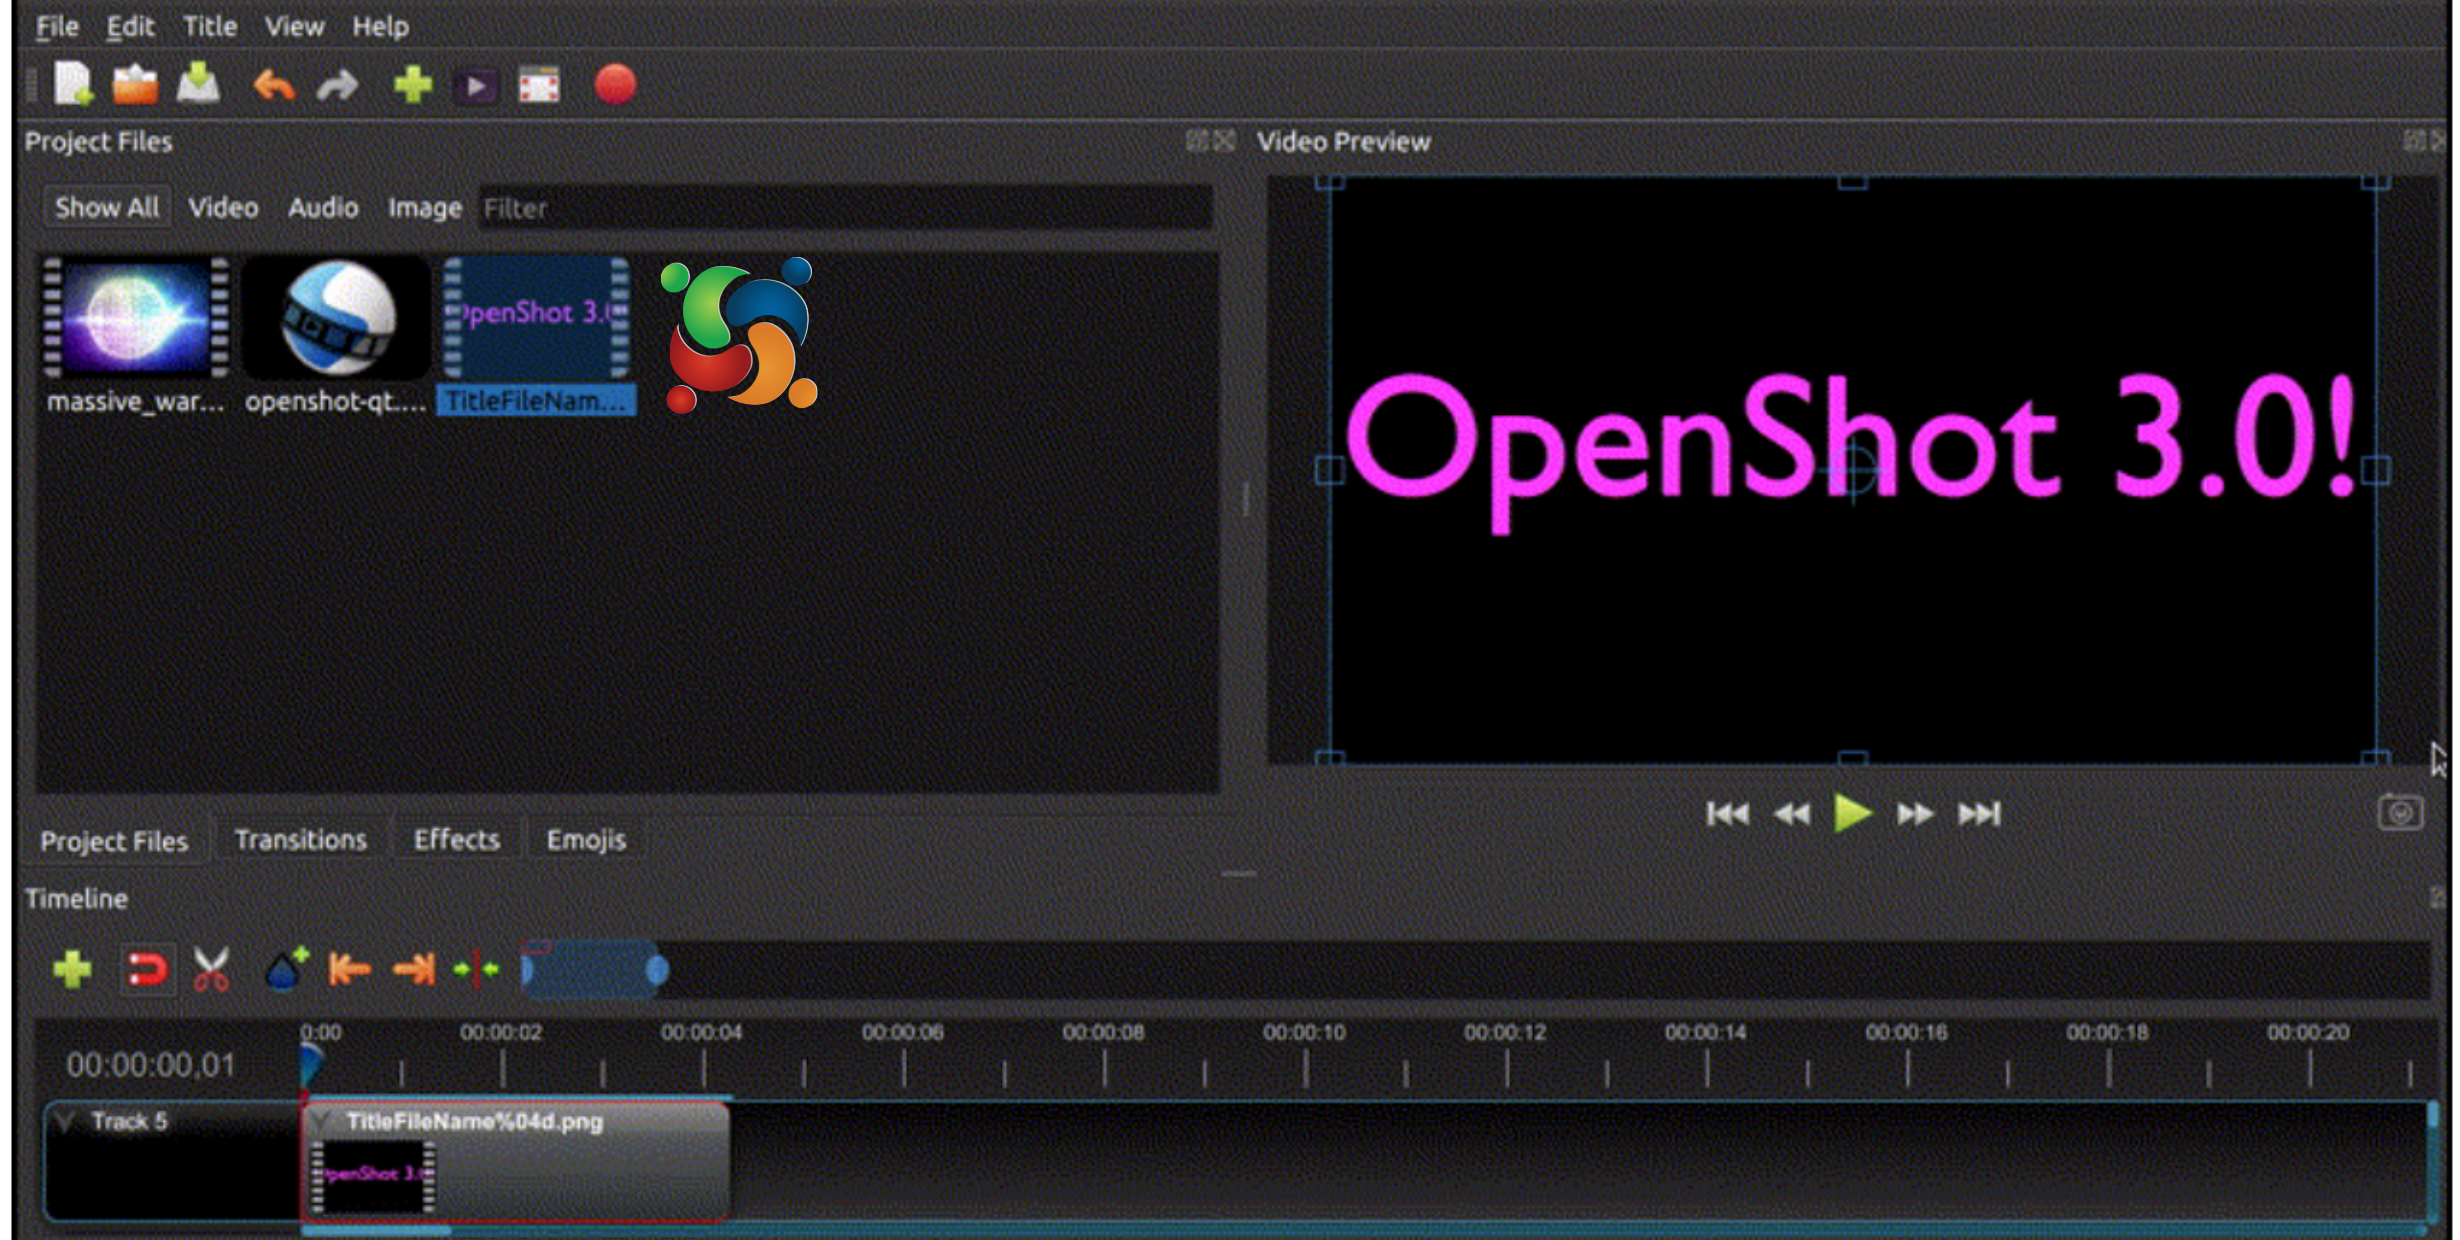
Task: Fast forward the video preview
Action: tap(1915, 814)
